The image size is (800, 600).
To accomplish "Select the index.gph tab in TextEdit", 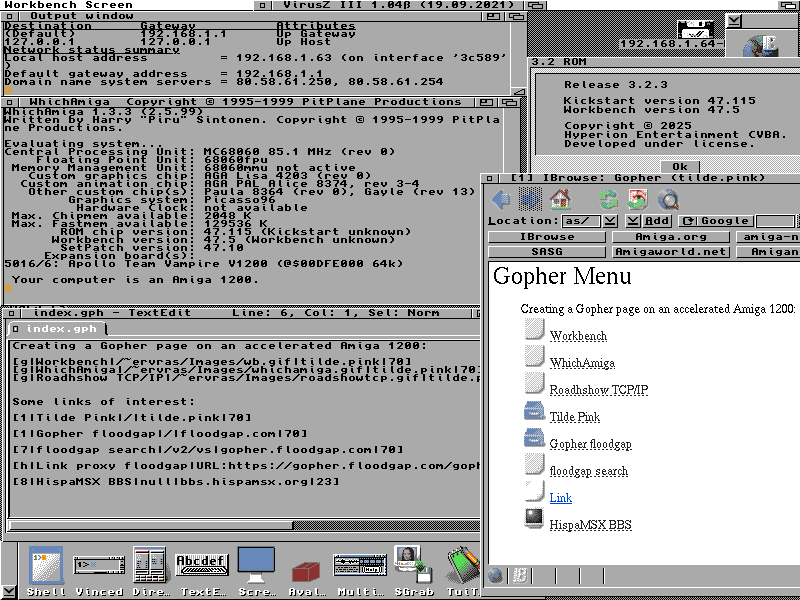I will coord(57,329).
